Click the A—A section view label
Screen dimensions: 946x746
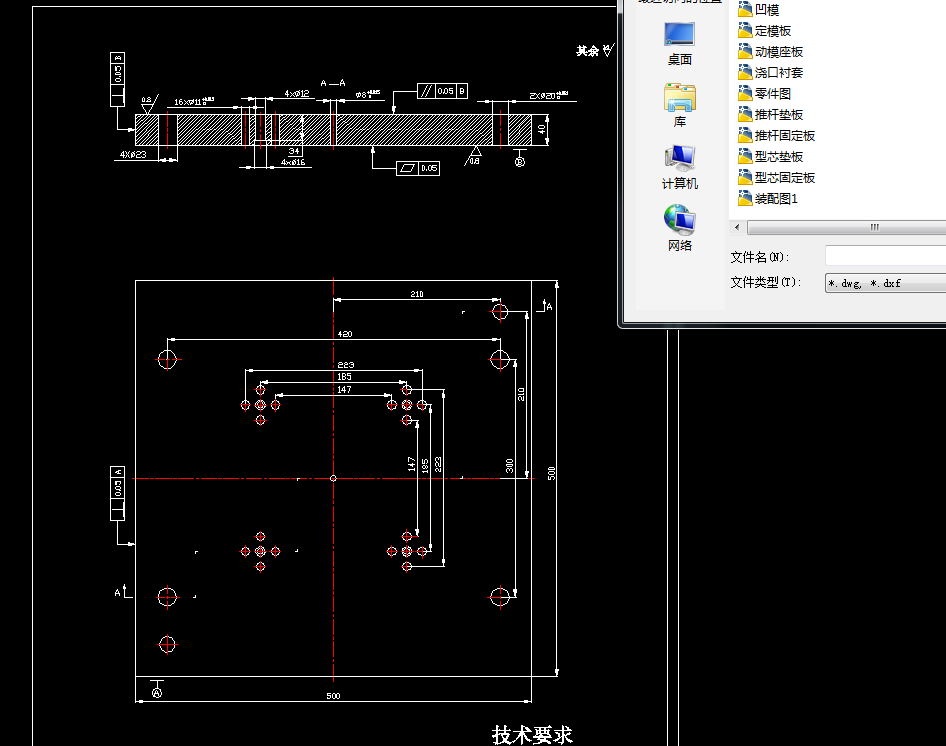333,83
